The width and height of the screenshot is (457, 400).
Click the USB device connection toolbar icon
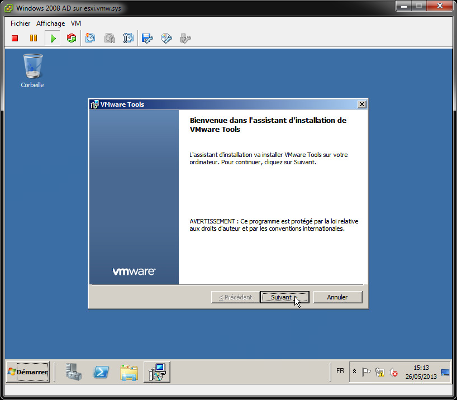tap(185, 38)
